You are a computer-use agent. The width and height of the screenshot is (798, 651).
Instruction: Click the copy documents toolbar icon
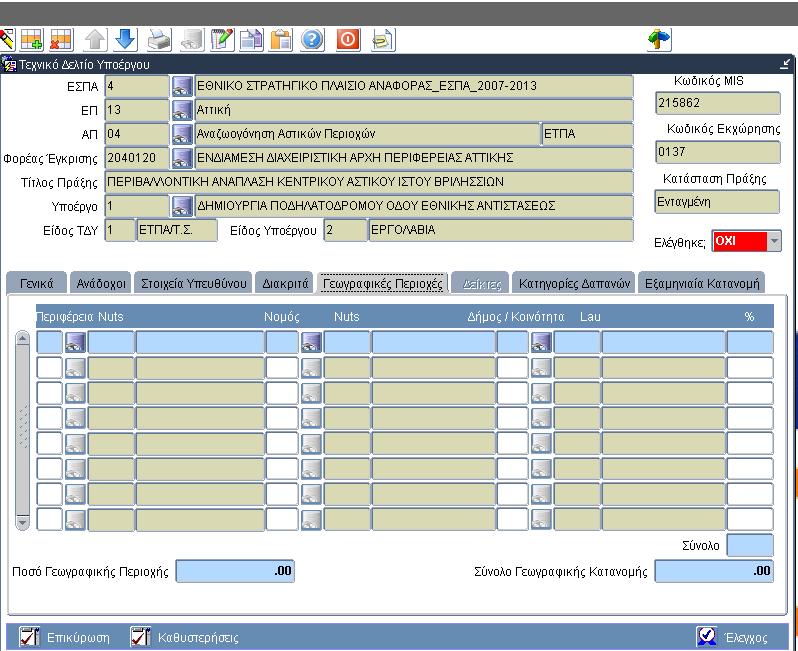[251, 40]
